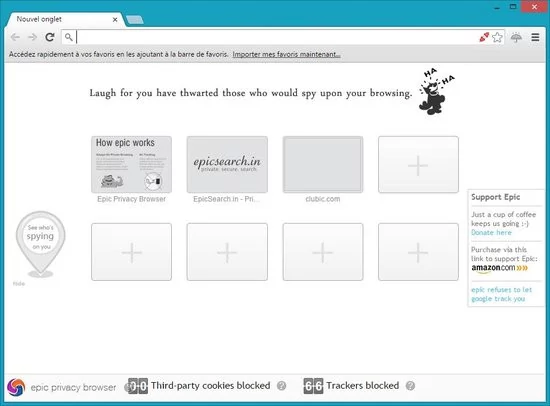Viewport: 550px width, 406px height.
Task: Go back with the back arrow
Action: pos(15,37)
